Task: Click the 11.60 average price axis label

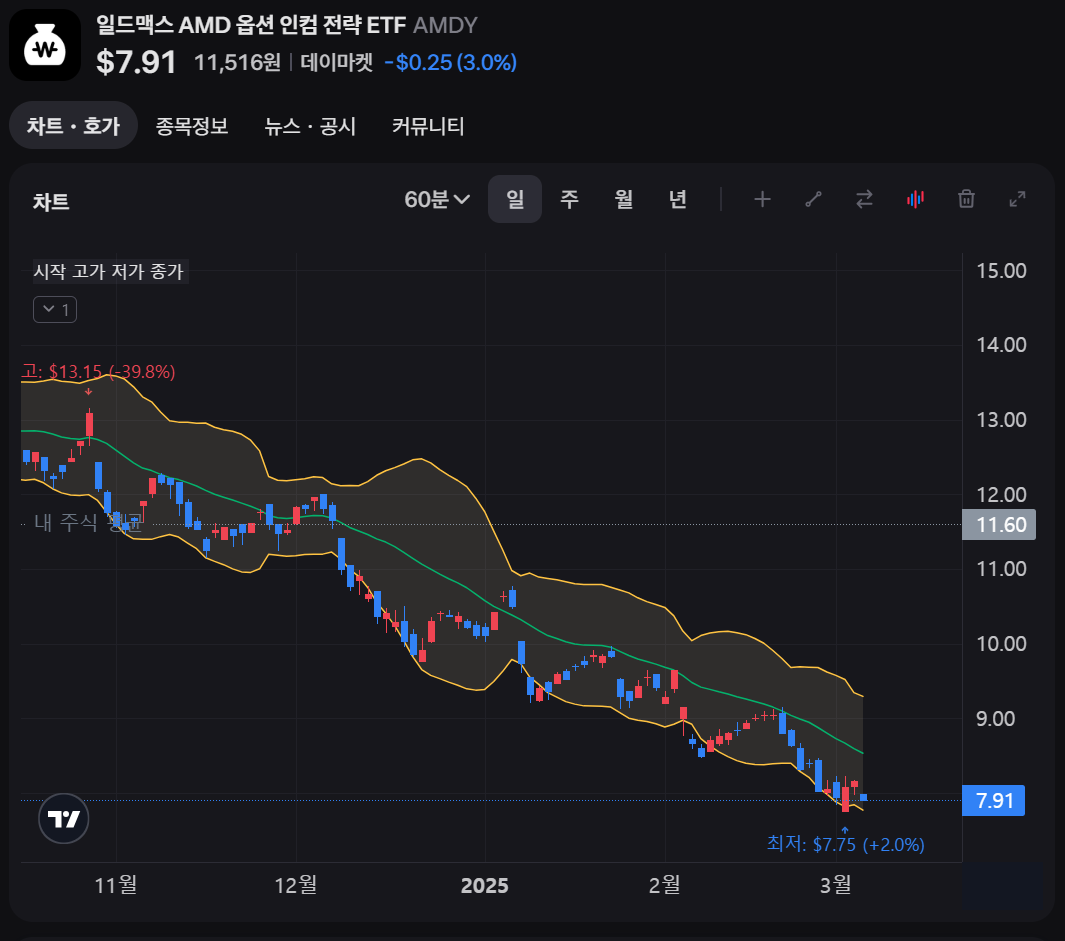Action: tap(999, 525)
